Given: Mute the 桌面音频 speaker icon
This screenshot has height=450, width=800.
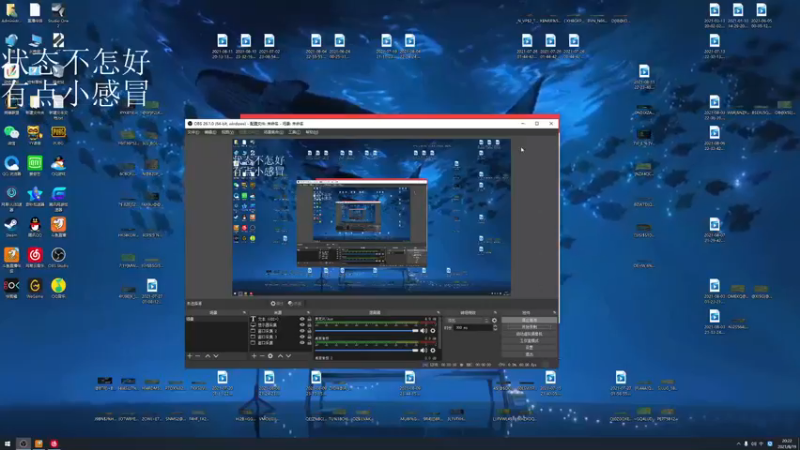Looking at the screenshot, I should pos(423,350).
